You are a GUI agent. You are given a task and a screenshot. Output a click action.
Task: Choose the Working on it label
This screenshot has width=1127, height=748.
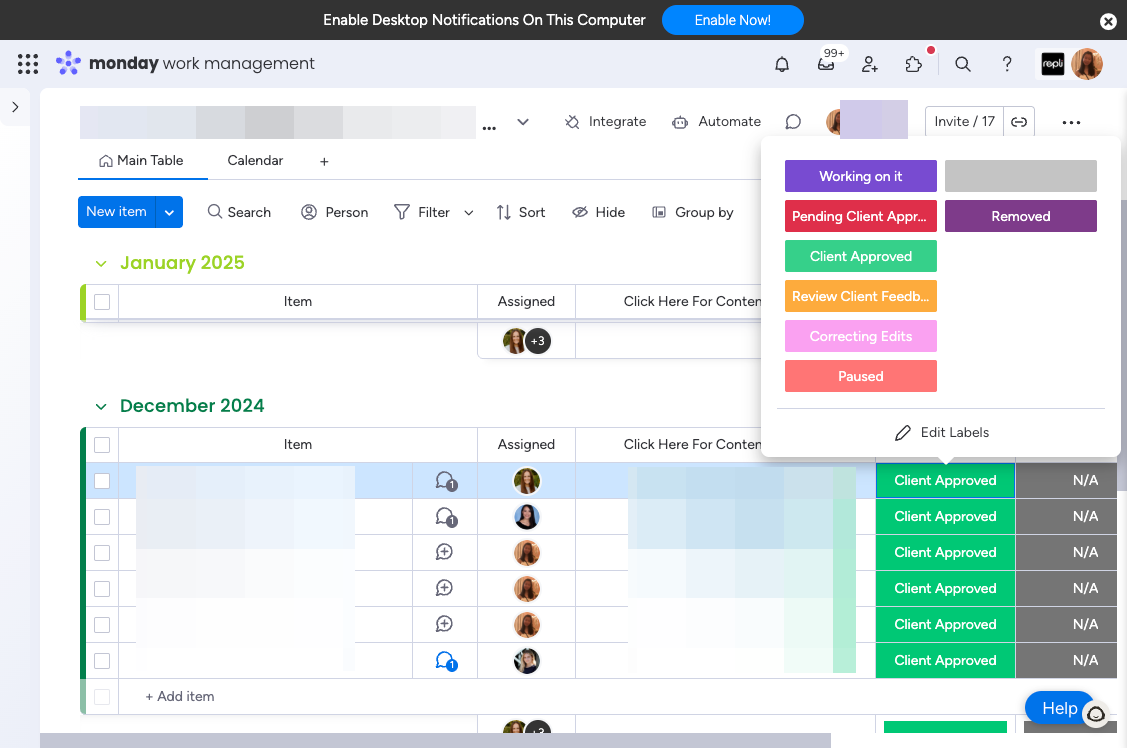(x=860, y=176)
